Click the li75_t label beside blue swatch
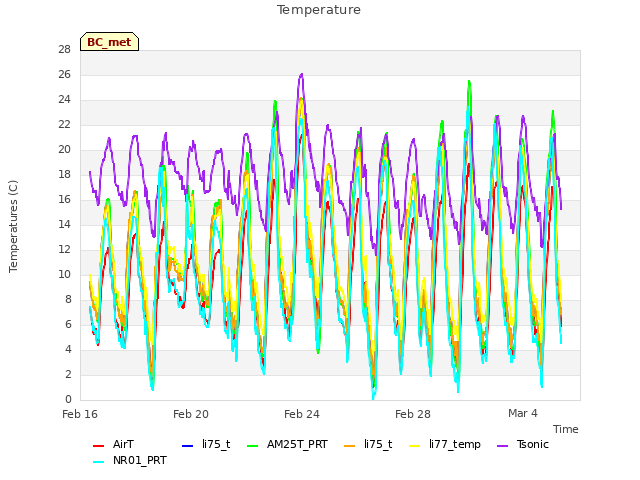Image resolution: width=640 pixels, height=480 pixels. click(216, 444)
